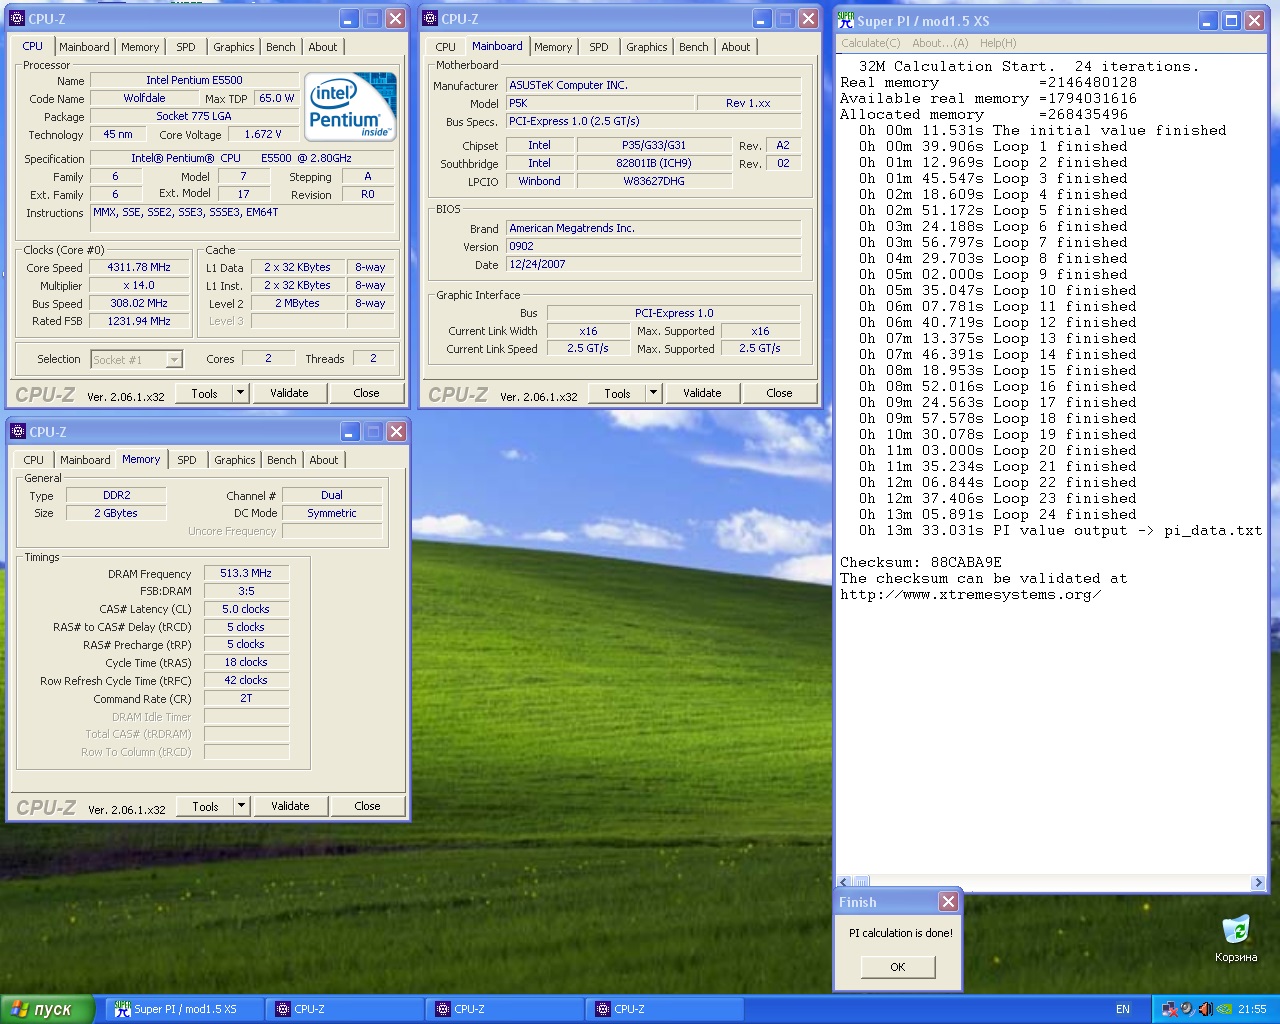The width and height of the screenshot is (1280, 1024).
Task: Click the Super PI title bar icon
Action: 846,20
